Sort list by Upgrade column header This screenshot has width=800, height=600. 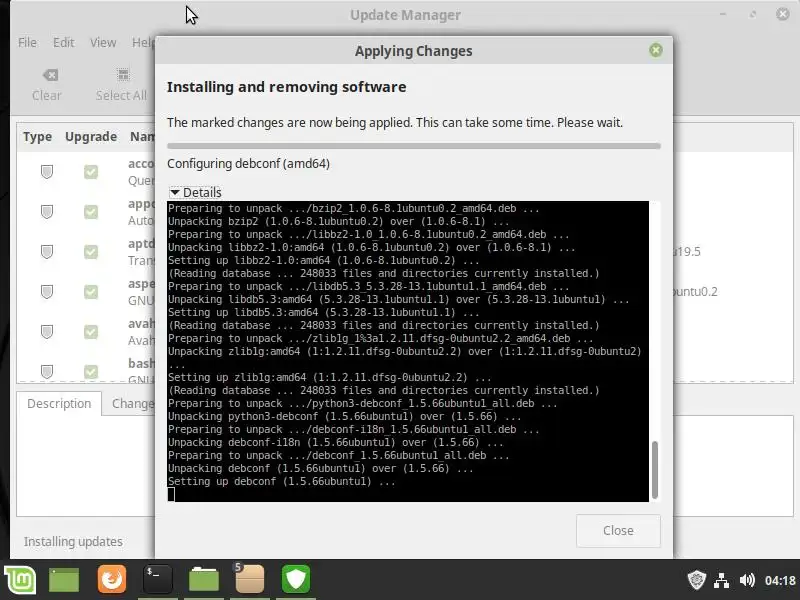(x=91, y=137)
